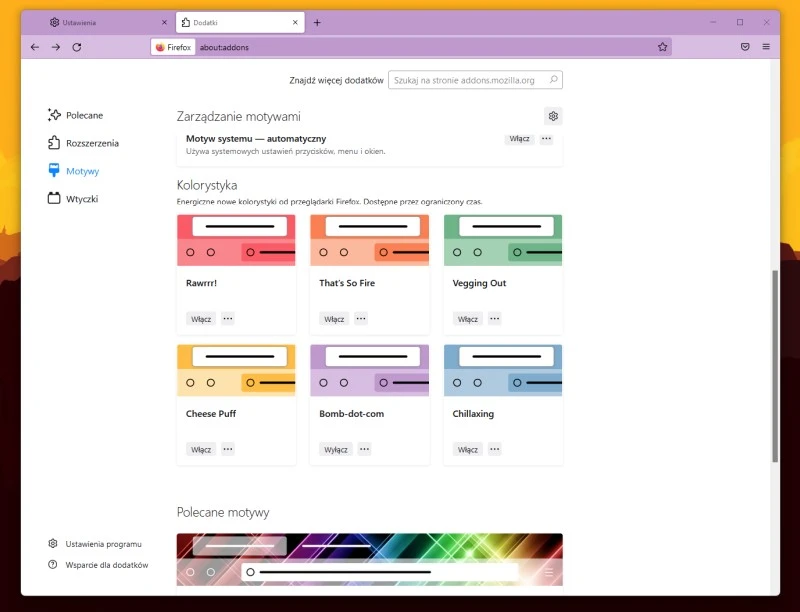Select Rozszerzenia in the sidebar
The height and width of the screenshot is (612, 800).
click(91, 143)
